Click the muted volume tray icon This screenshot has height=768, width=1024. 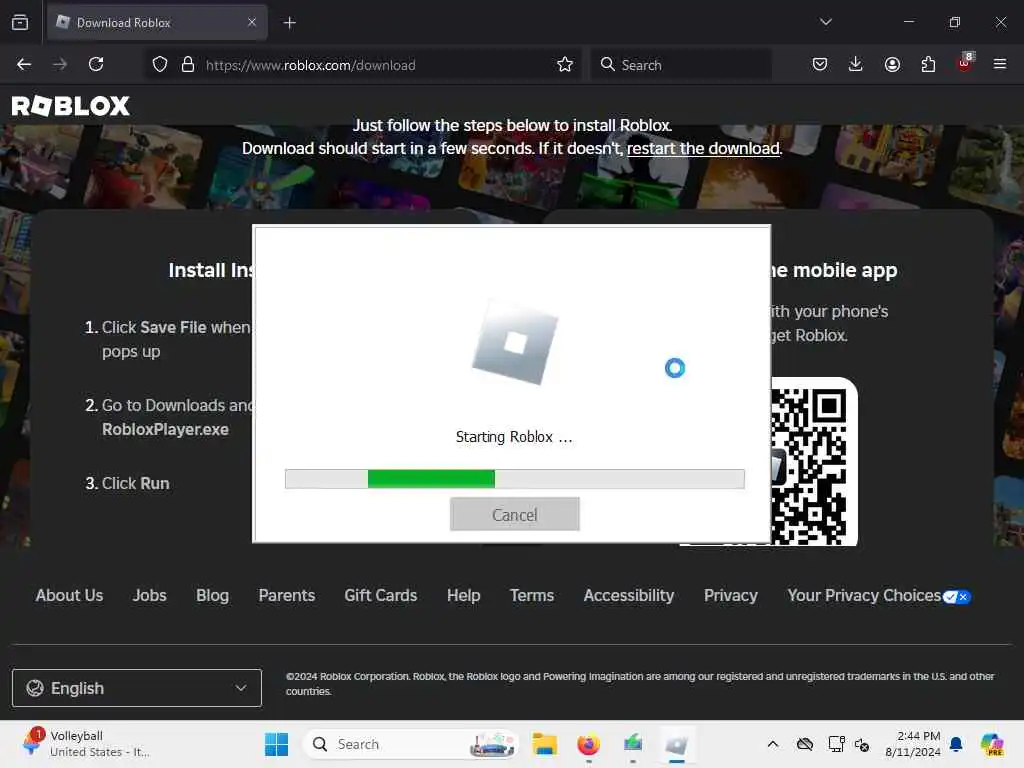(862, 744)
